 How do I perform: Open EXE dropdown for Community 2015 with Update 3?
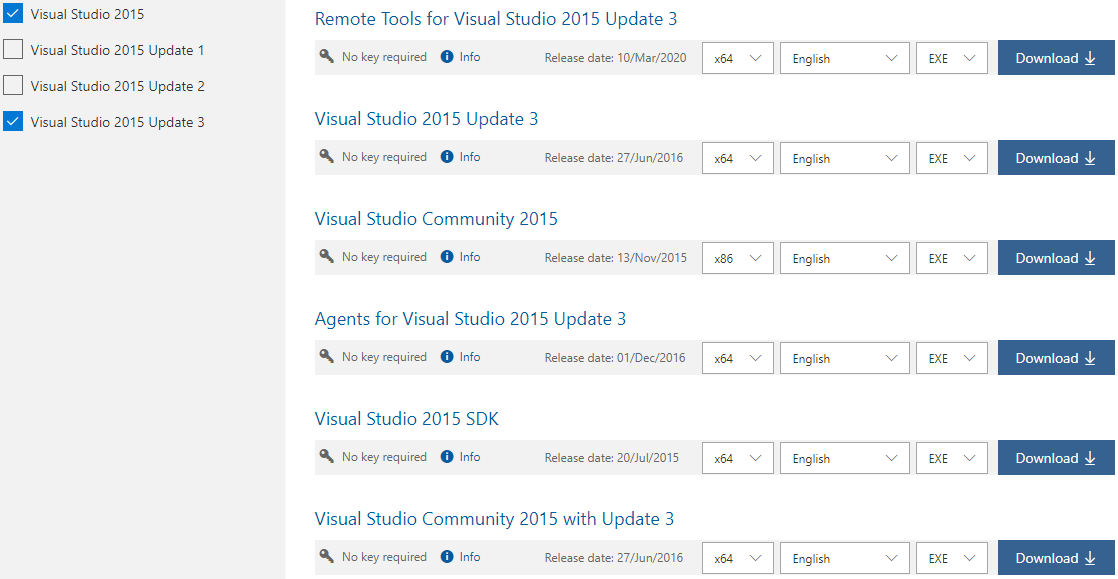coord(952,558)
